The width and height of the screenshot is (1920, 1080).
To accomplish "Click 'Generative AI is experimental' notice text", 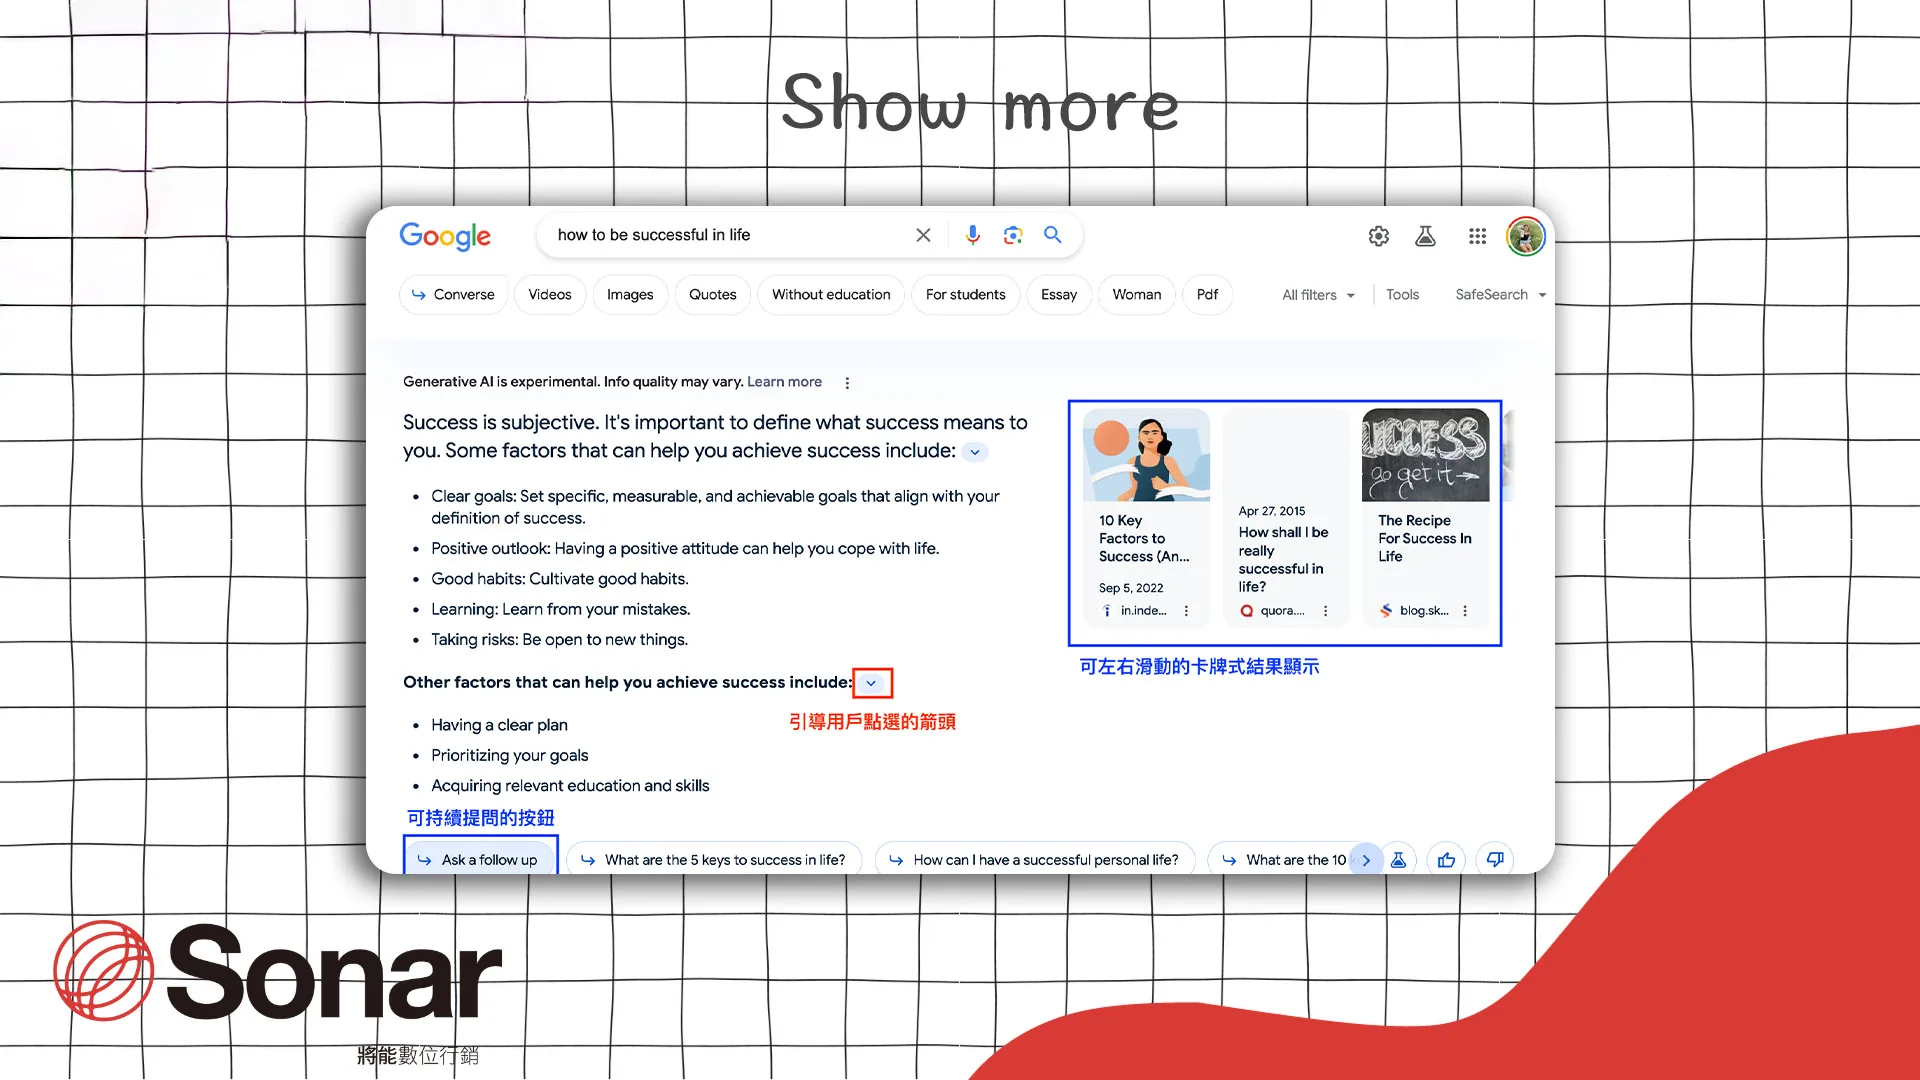I will 573,382.
